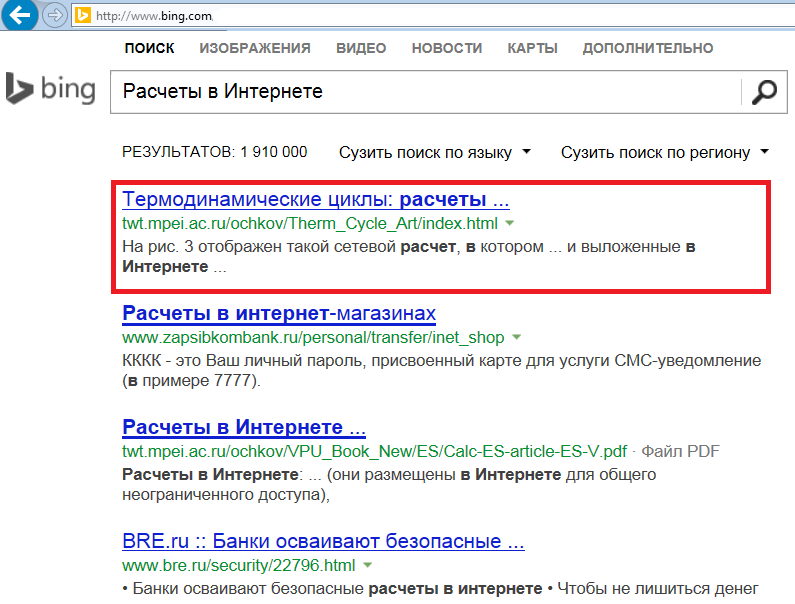Open the Термодинамические циклы: расчеты result link
795x604 pixels.
pyautogui.click(x=316, y=199)
